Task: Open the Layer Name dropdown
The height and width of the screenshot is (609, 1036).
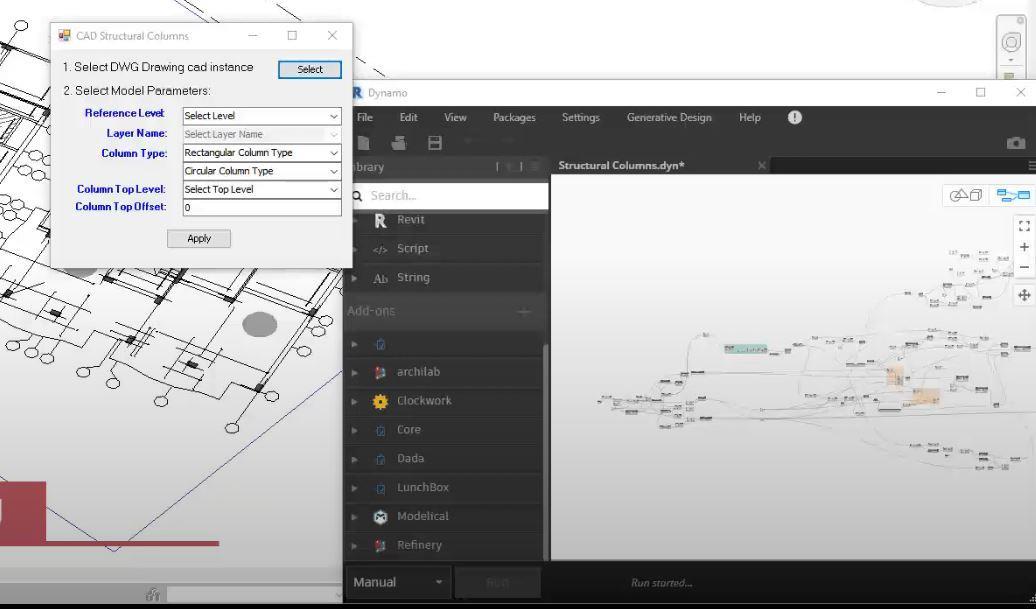Action: pyautogui.click(x=262, y=134)
